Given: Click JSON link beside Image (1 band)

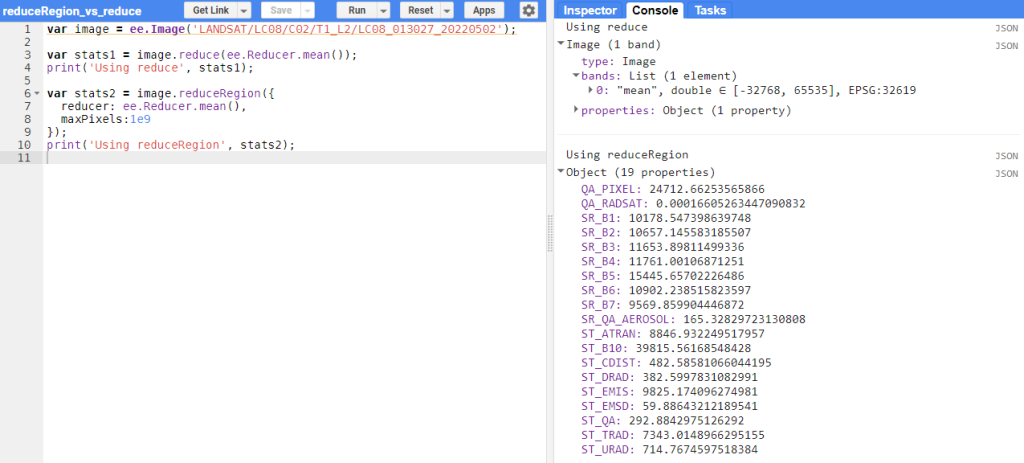Looking at the screenshot, I should (x=1006, y=45).
